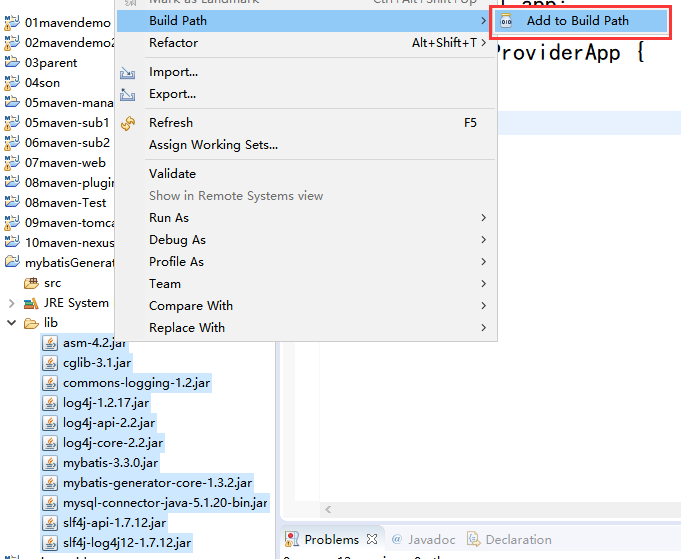Select 05maven-sub1 project

pos(67,122)
